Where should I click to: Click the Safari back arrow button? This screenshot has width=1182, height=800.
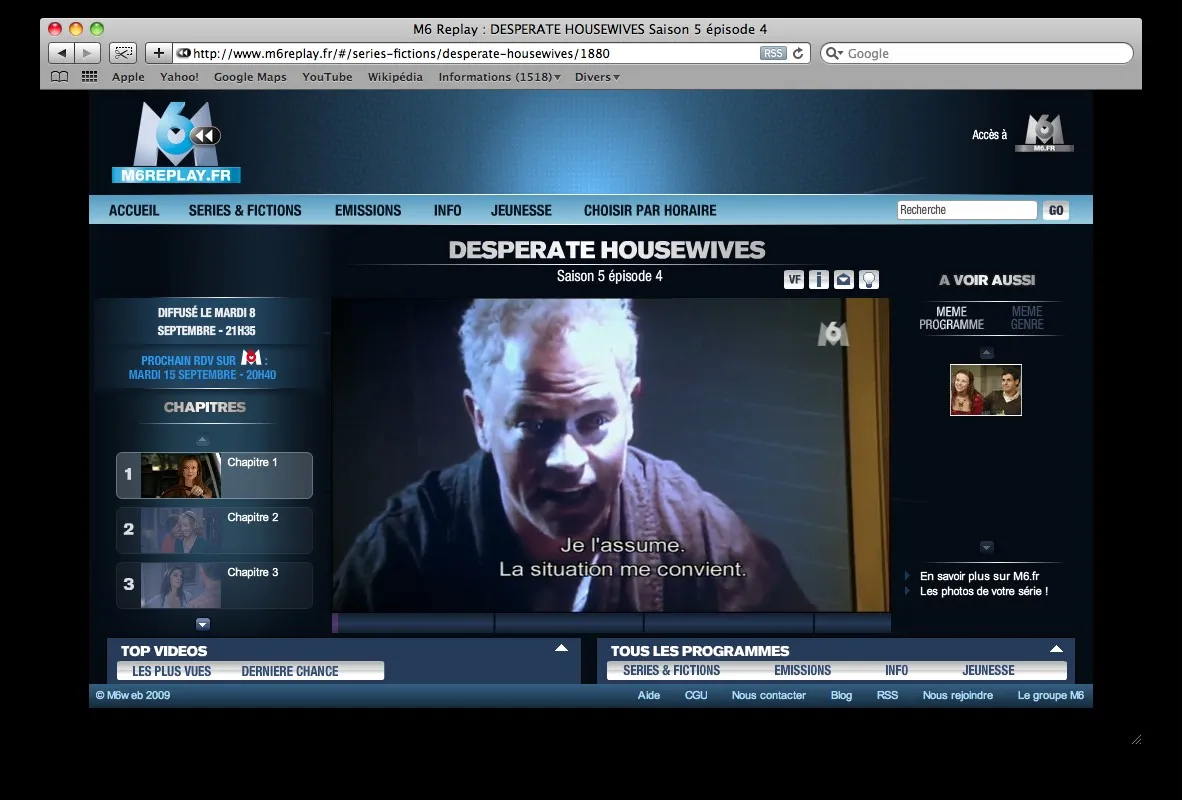pyautogui.click(x=62, y=53)
